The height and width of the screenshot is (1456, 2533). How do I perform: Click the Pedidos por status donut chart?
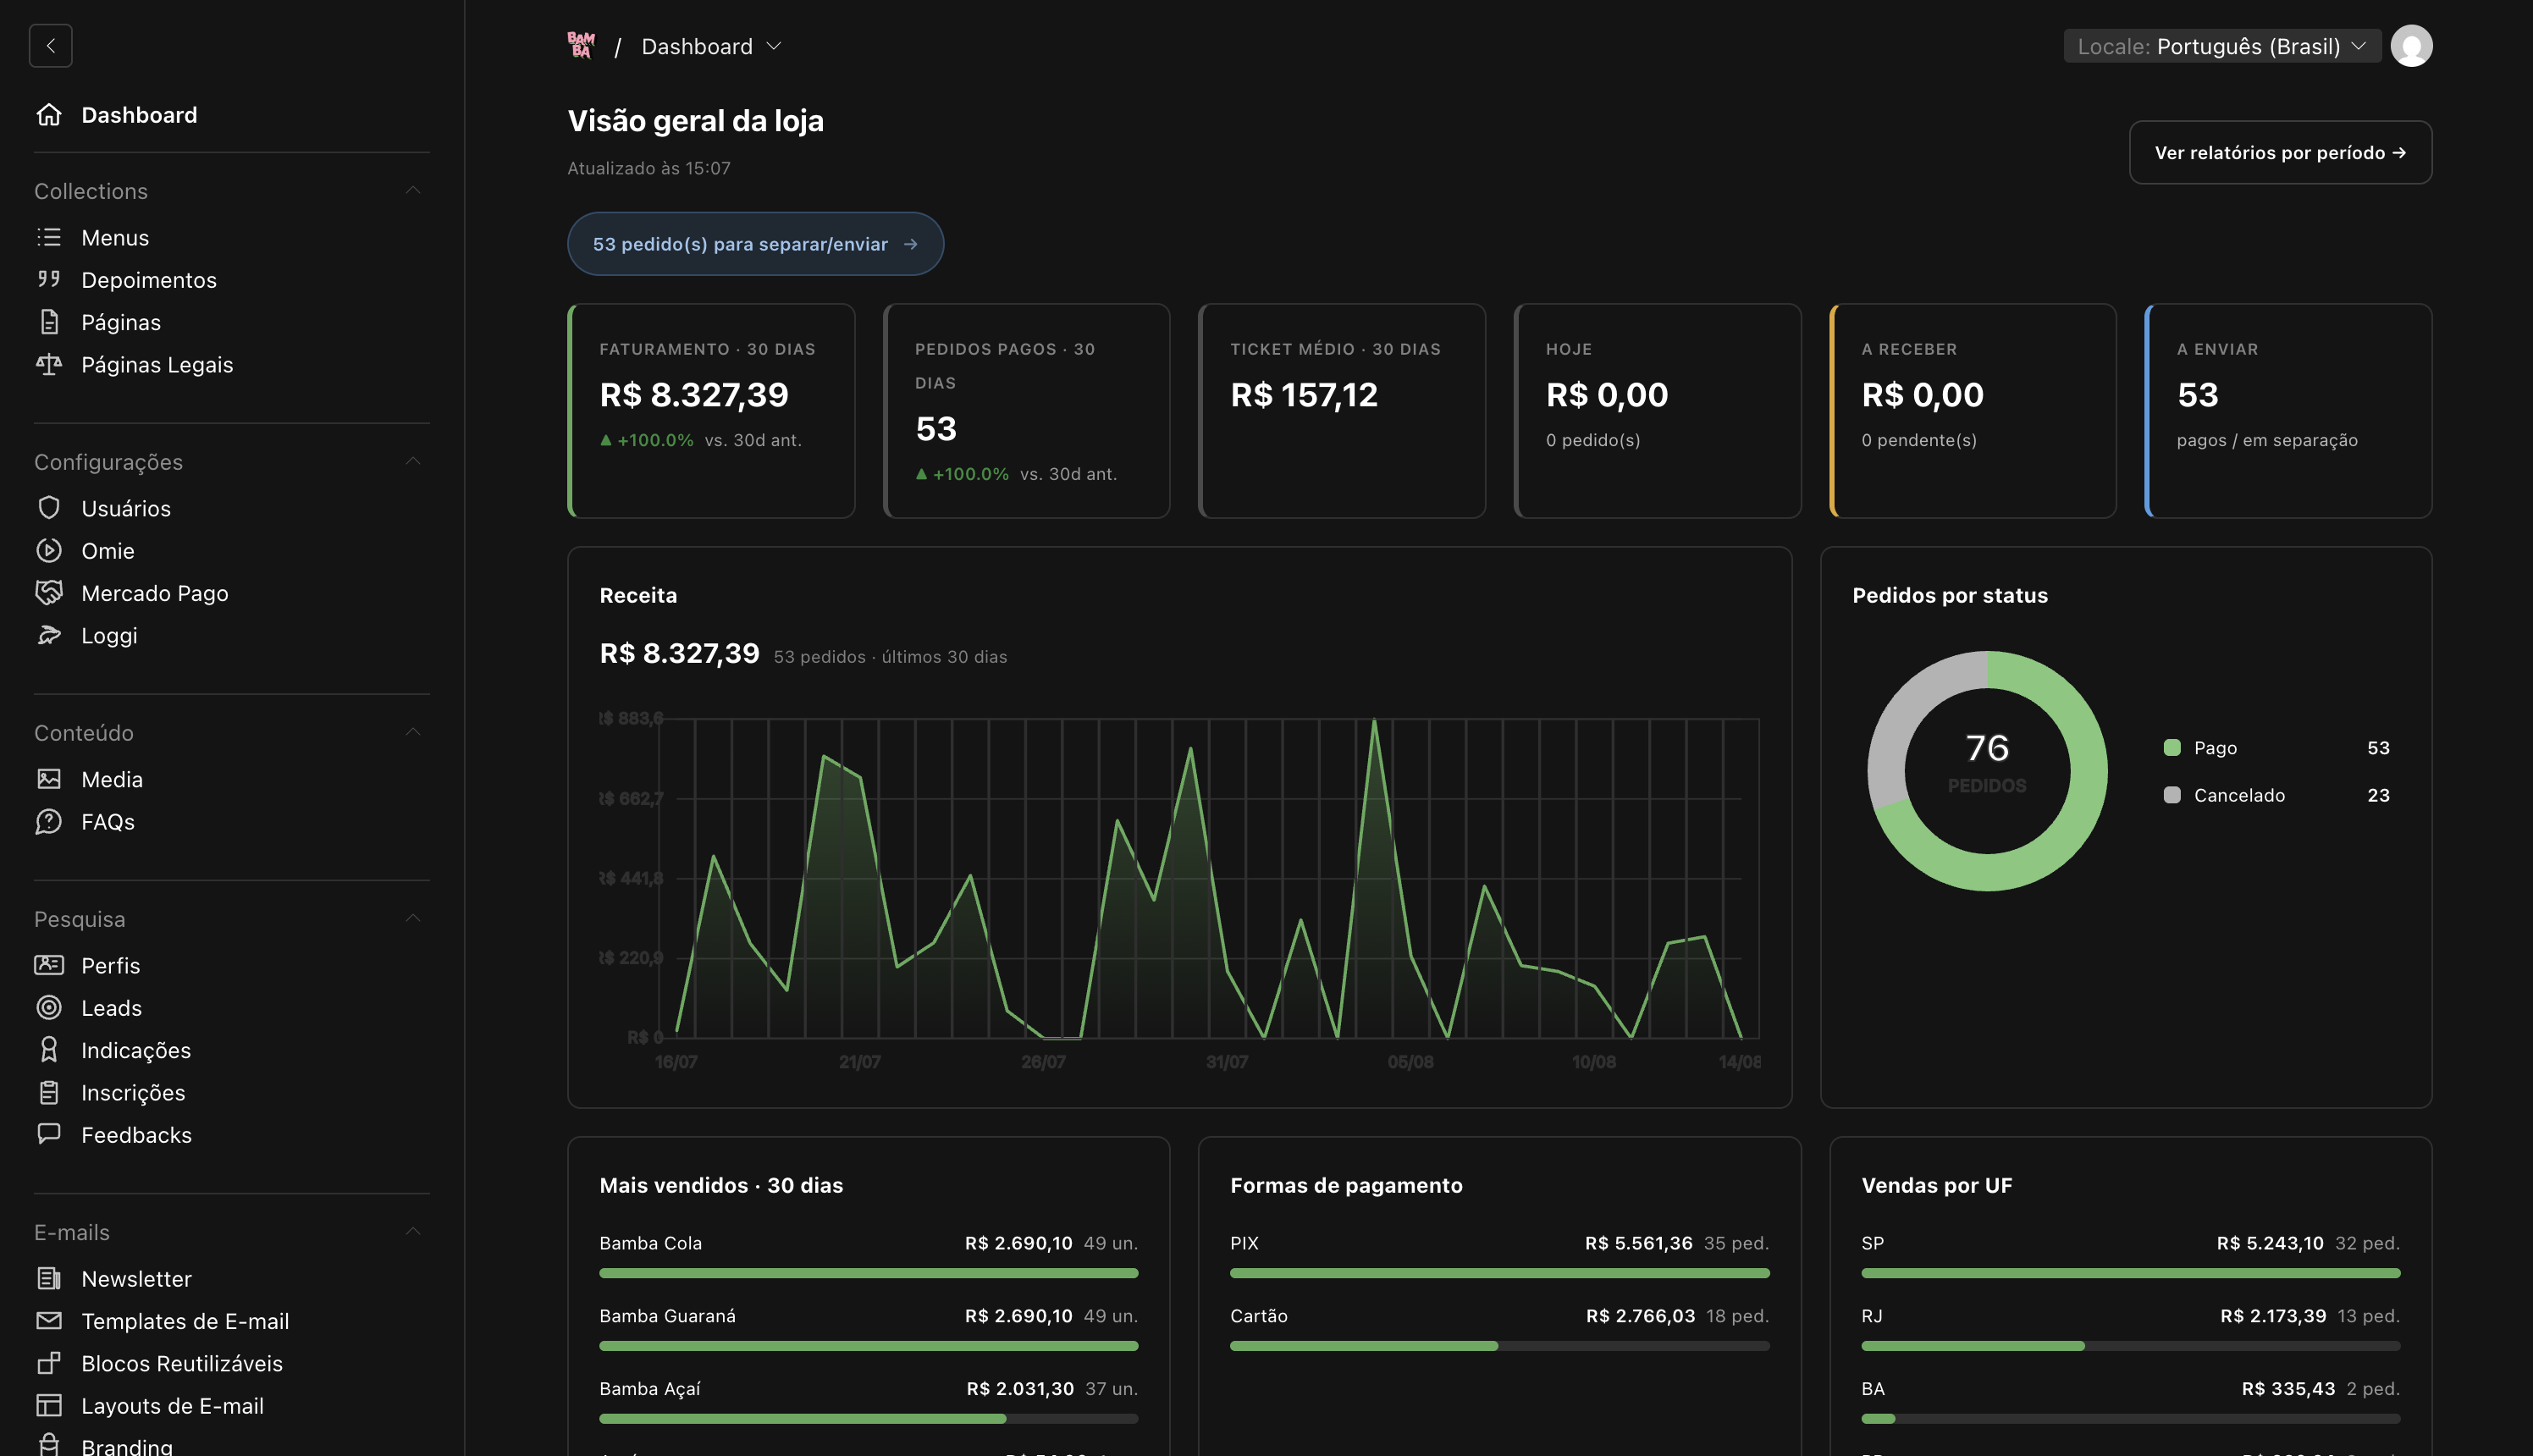(1987, 771)
